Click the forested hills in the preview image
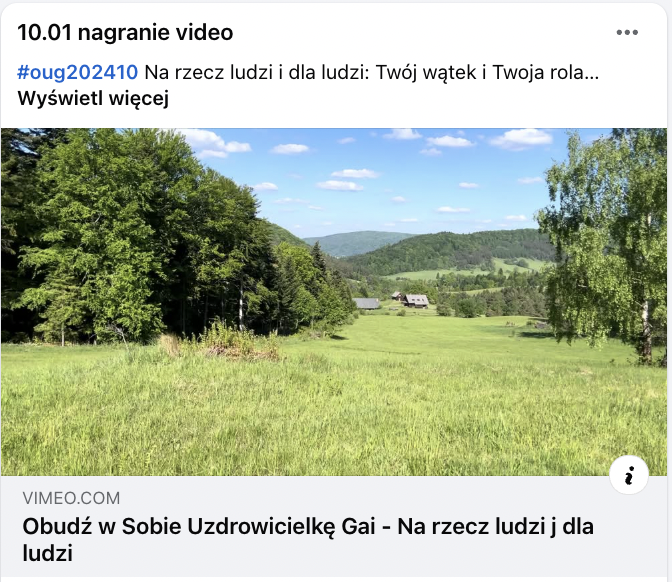The width and height of the screenshot is (672, 582). point(446,251)
